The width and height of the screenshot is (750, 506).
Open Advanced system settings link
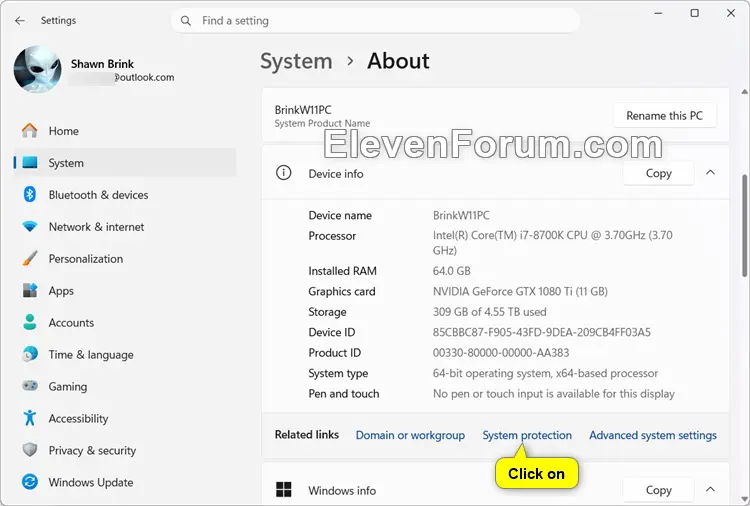click(653, 435)
